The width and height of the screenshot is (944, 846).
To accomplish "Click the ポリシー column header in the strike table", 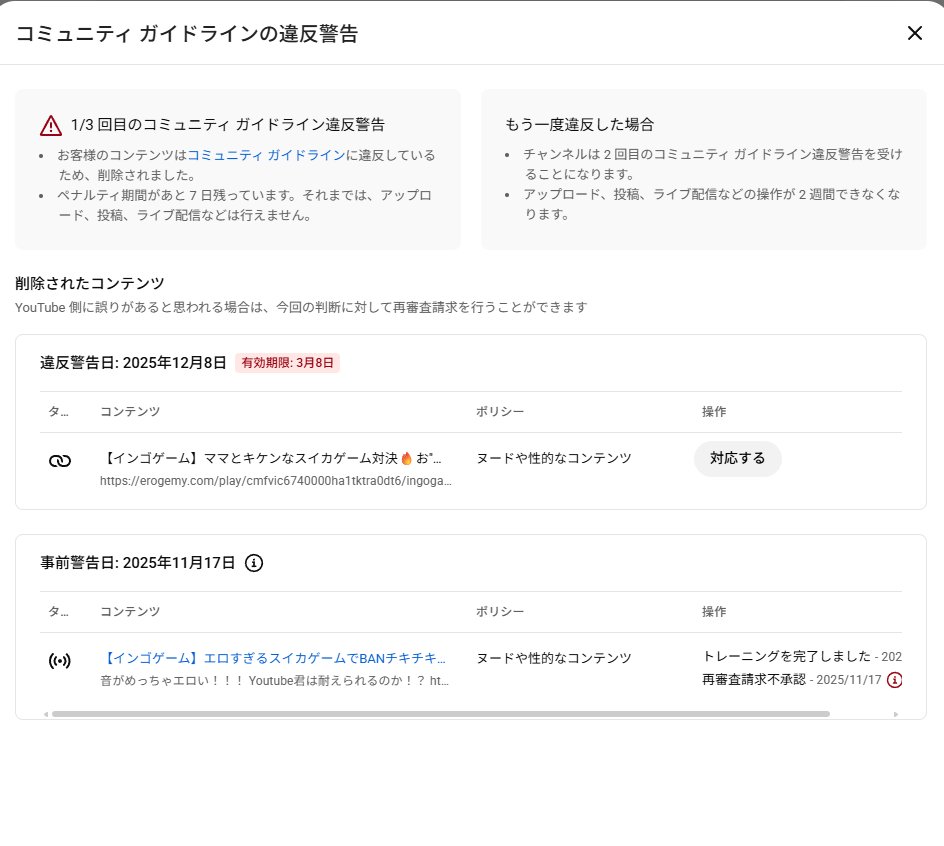I will [500, 412].
